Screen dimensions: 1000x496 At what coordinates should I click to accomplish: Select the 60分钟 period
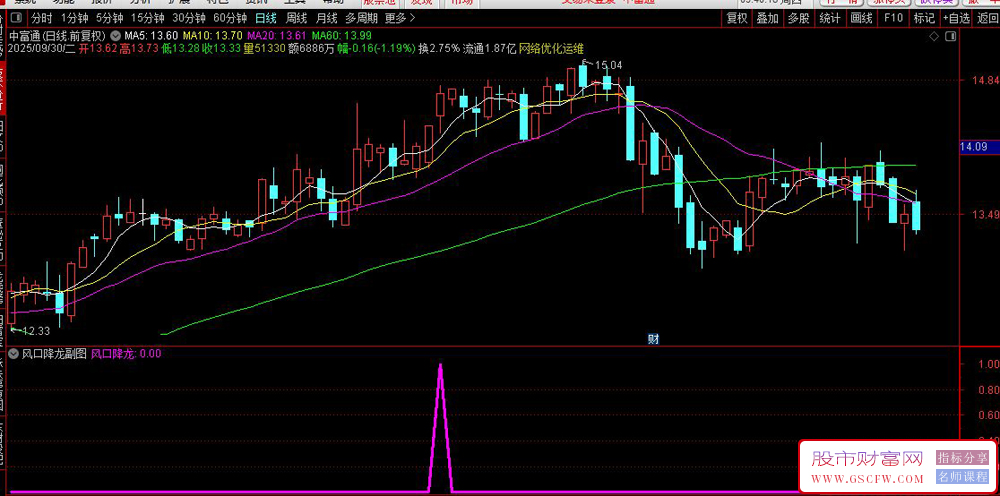tap(231, 18)
